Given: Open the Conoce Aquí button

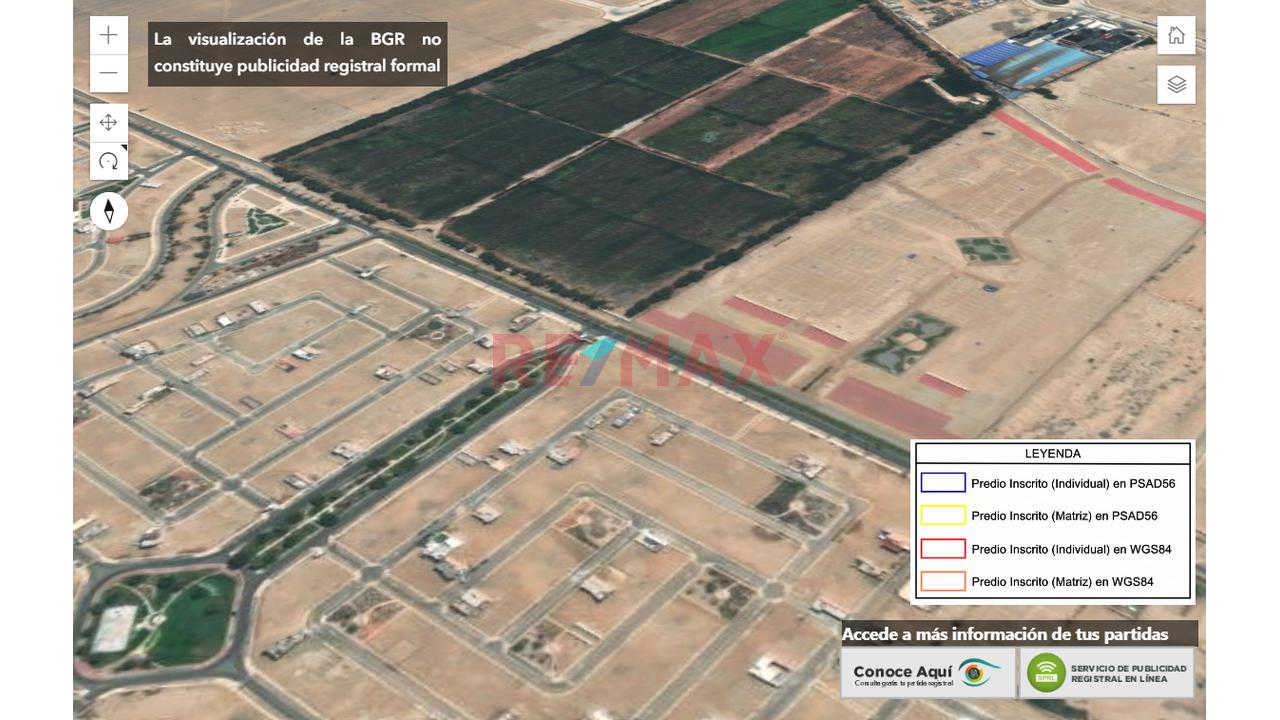Looking at the screenshot, I should [928, 673].
